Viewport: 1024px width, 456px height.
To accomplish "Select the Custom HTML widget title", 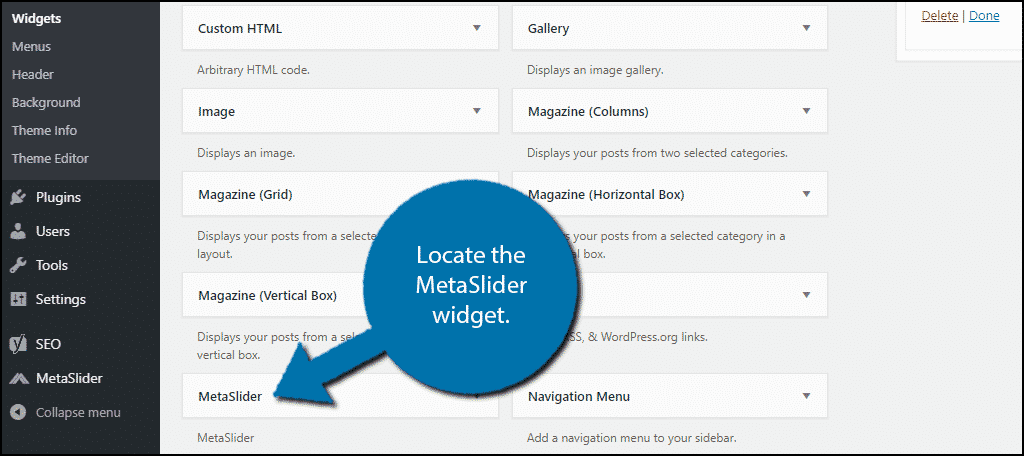I will (240, 29).
